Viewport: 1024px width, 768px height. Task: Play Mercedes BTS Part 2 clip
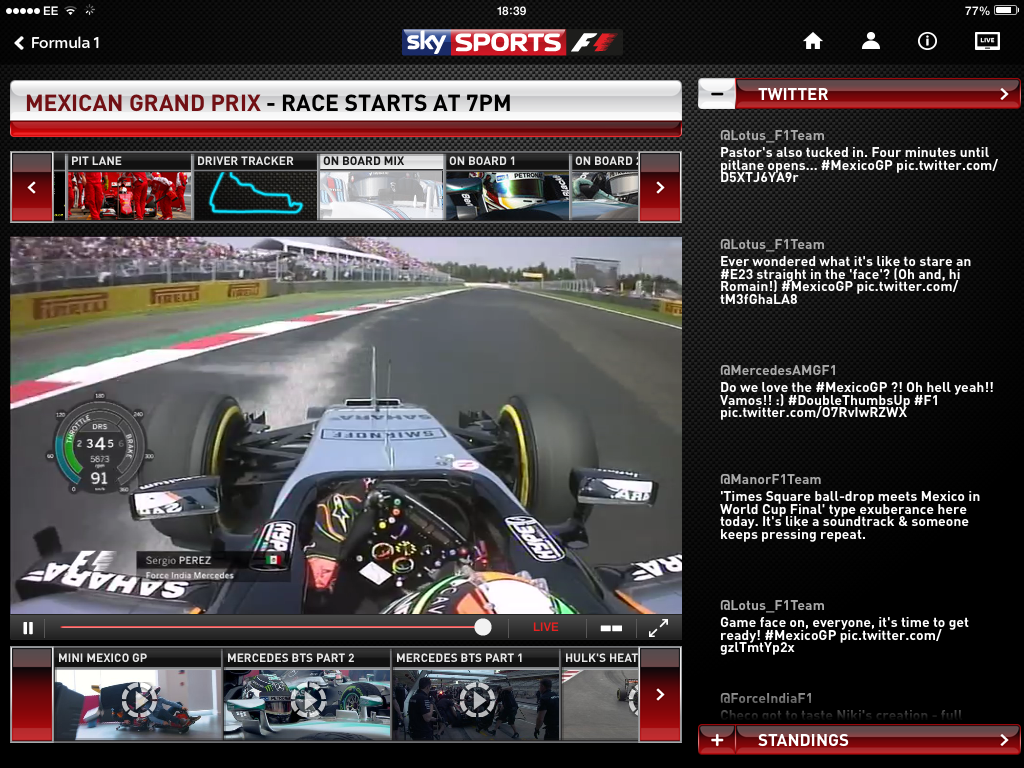pyautogui.click(x=307, y=695)
